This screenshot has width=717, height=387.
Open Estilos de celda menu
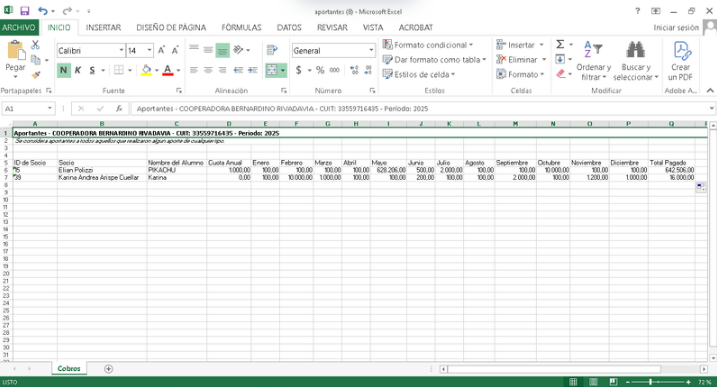click(x=419, y=74)
